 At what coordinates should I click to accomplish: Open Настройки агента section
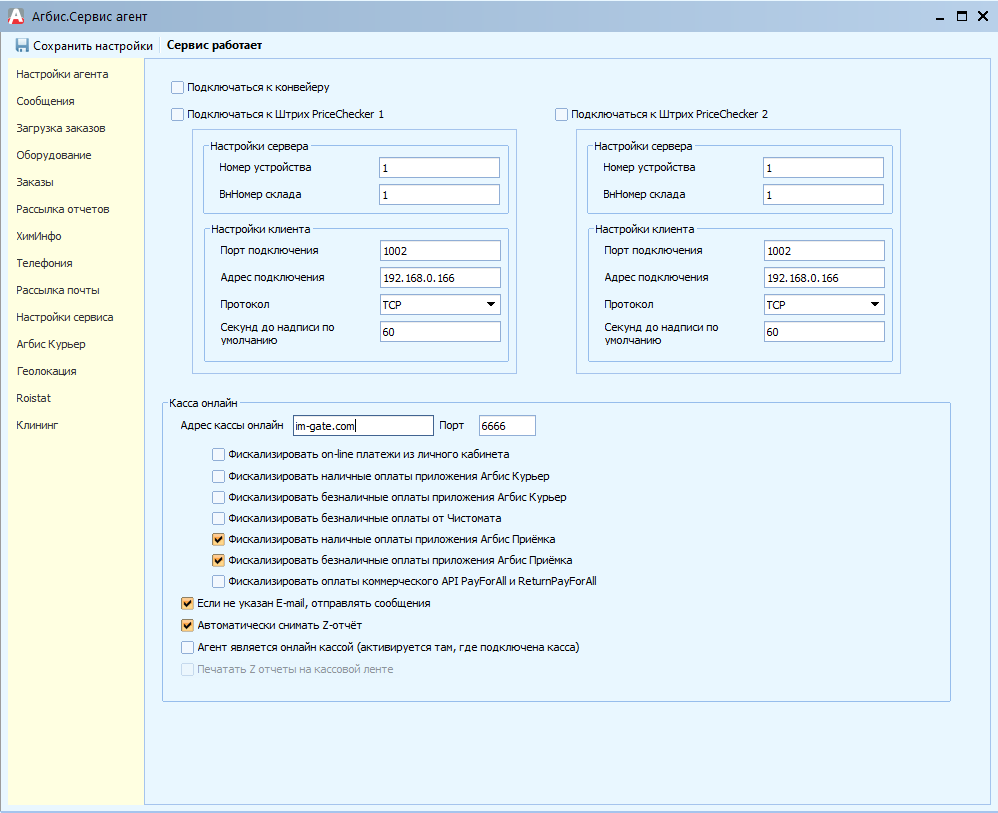click(62, 74)
